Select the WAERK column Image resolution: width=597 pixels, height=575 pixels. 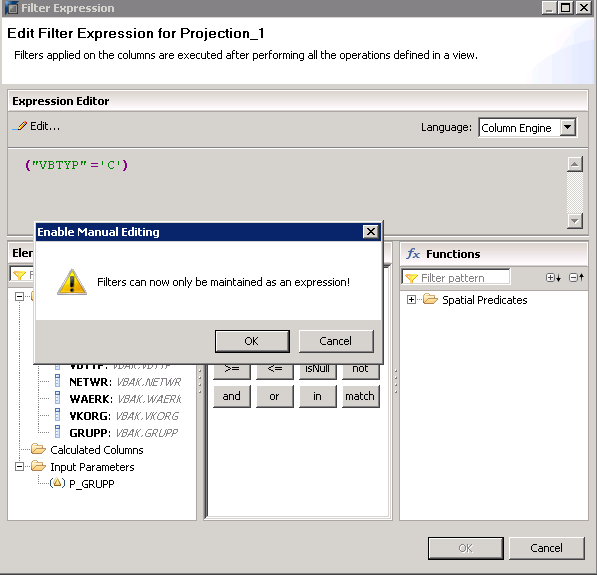[x=125, y=399]
